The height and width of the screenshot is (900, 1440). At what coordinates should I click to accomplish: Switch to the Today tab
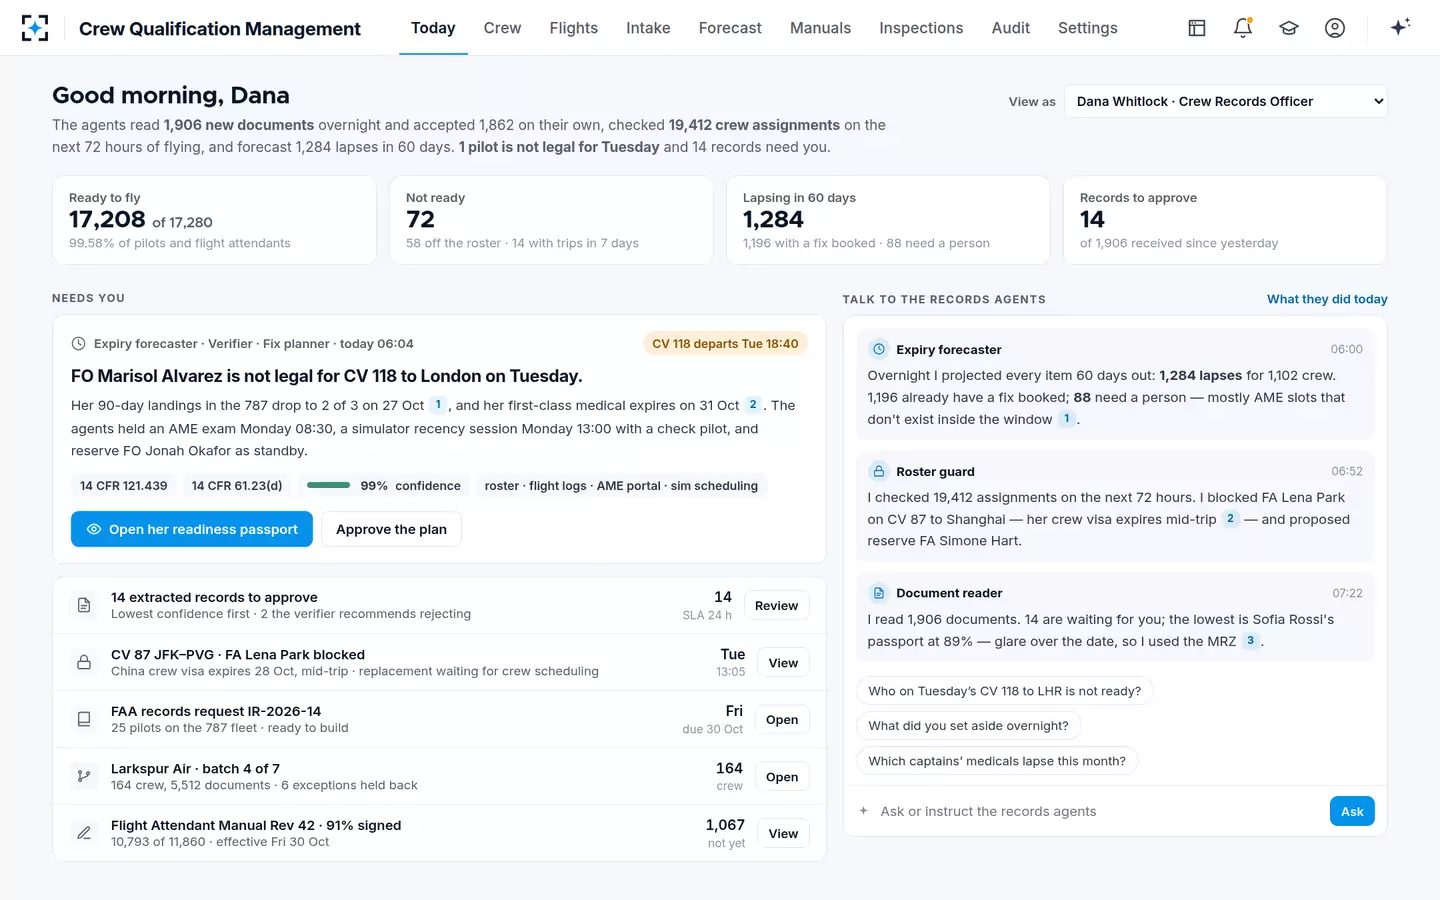(x=433, y=28)
